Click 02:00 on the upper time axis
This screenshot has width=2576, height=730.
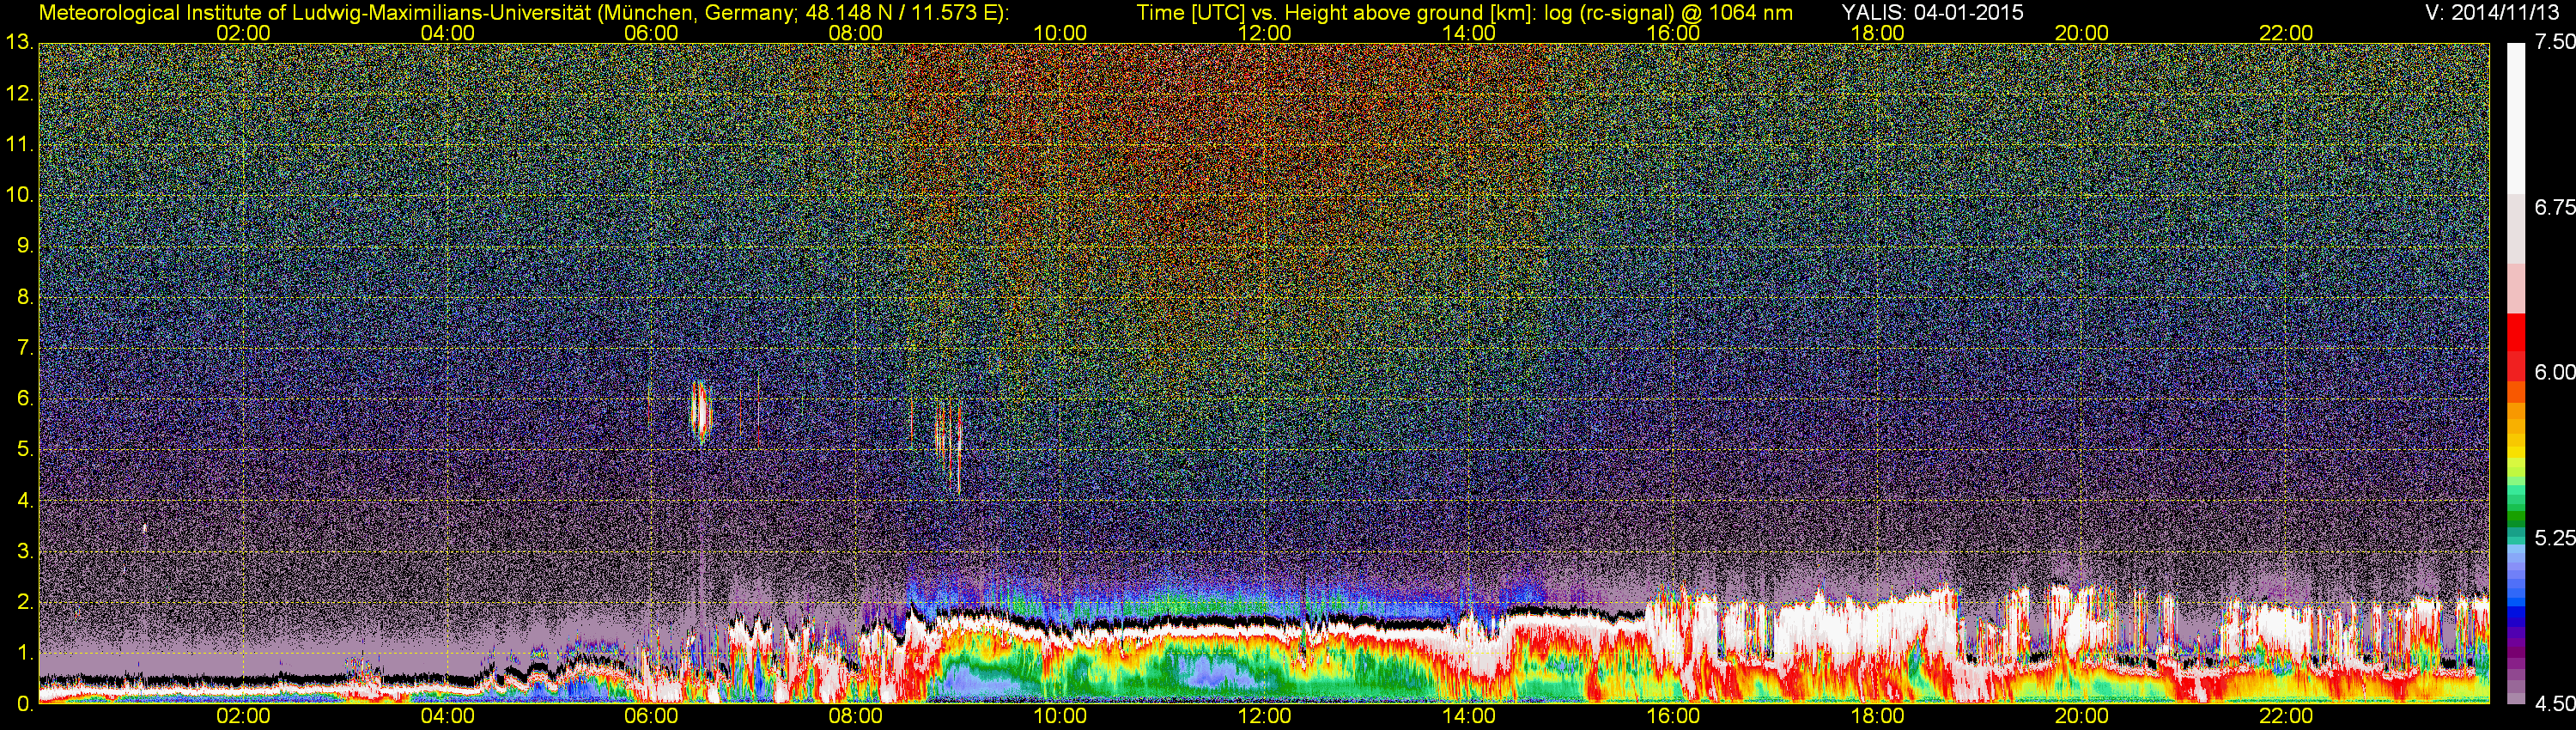point(243,33)
